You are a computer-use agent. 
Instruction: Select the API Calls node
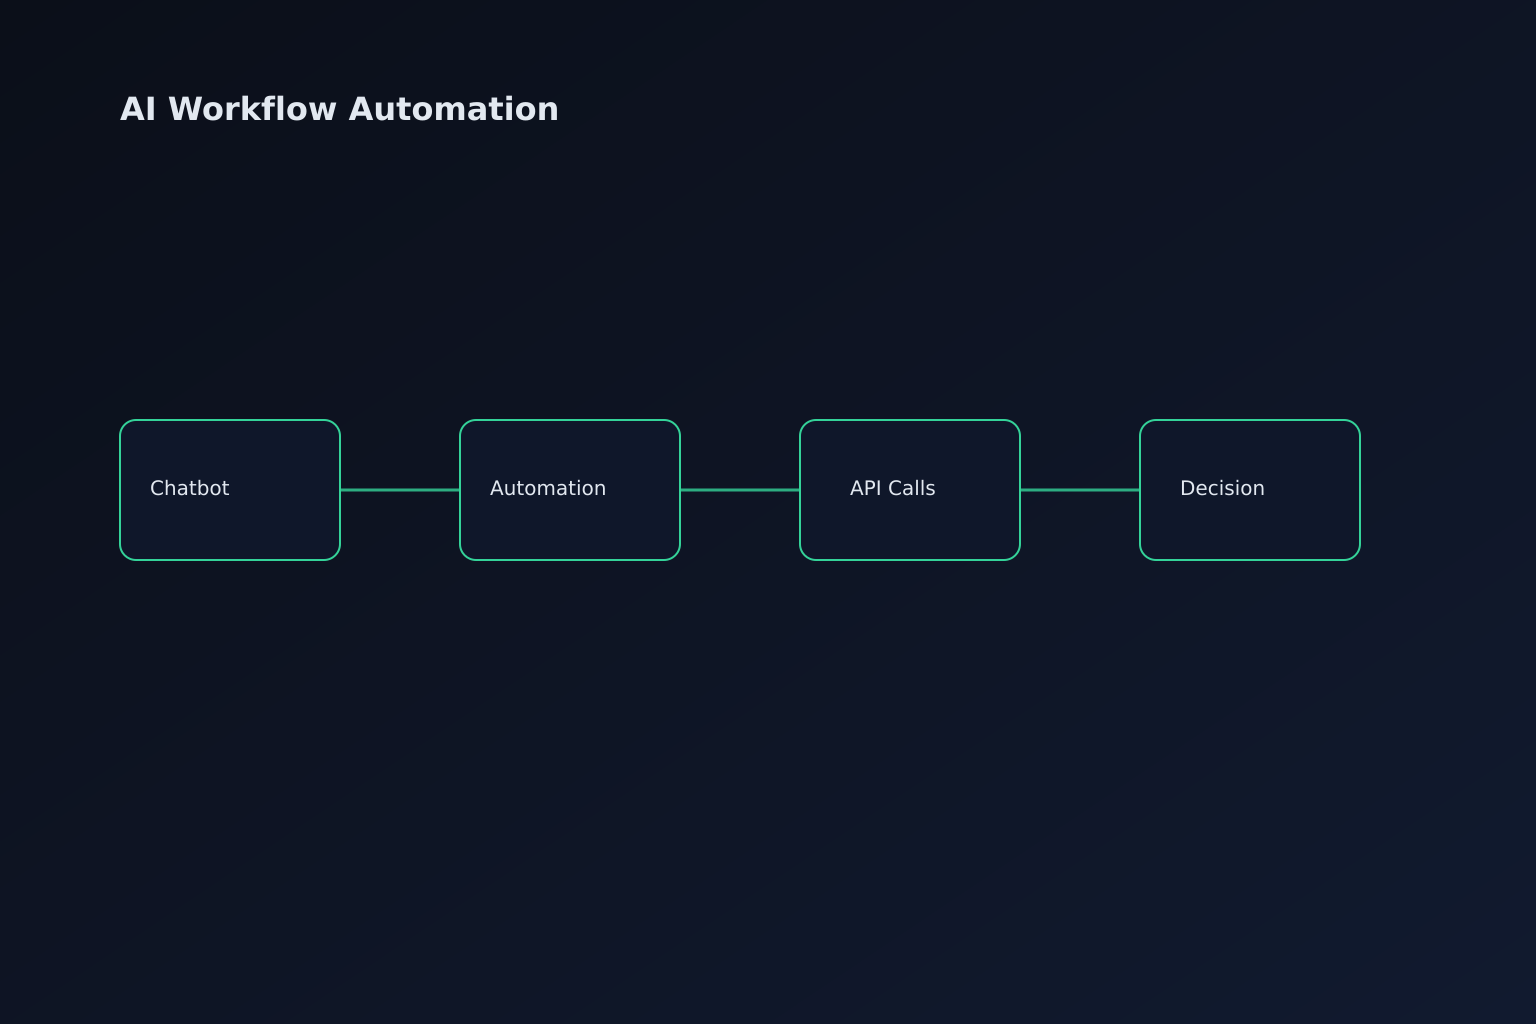pyautogui.click(x=909, y=489)
